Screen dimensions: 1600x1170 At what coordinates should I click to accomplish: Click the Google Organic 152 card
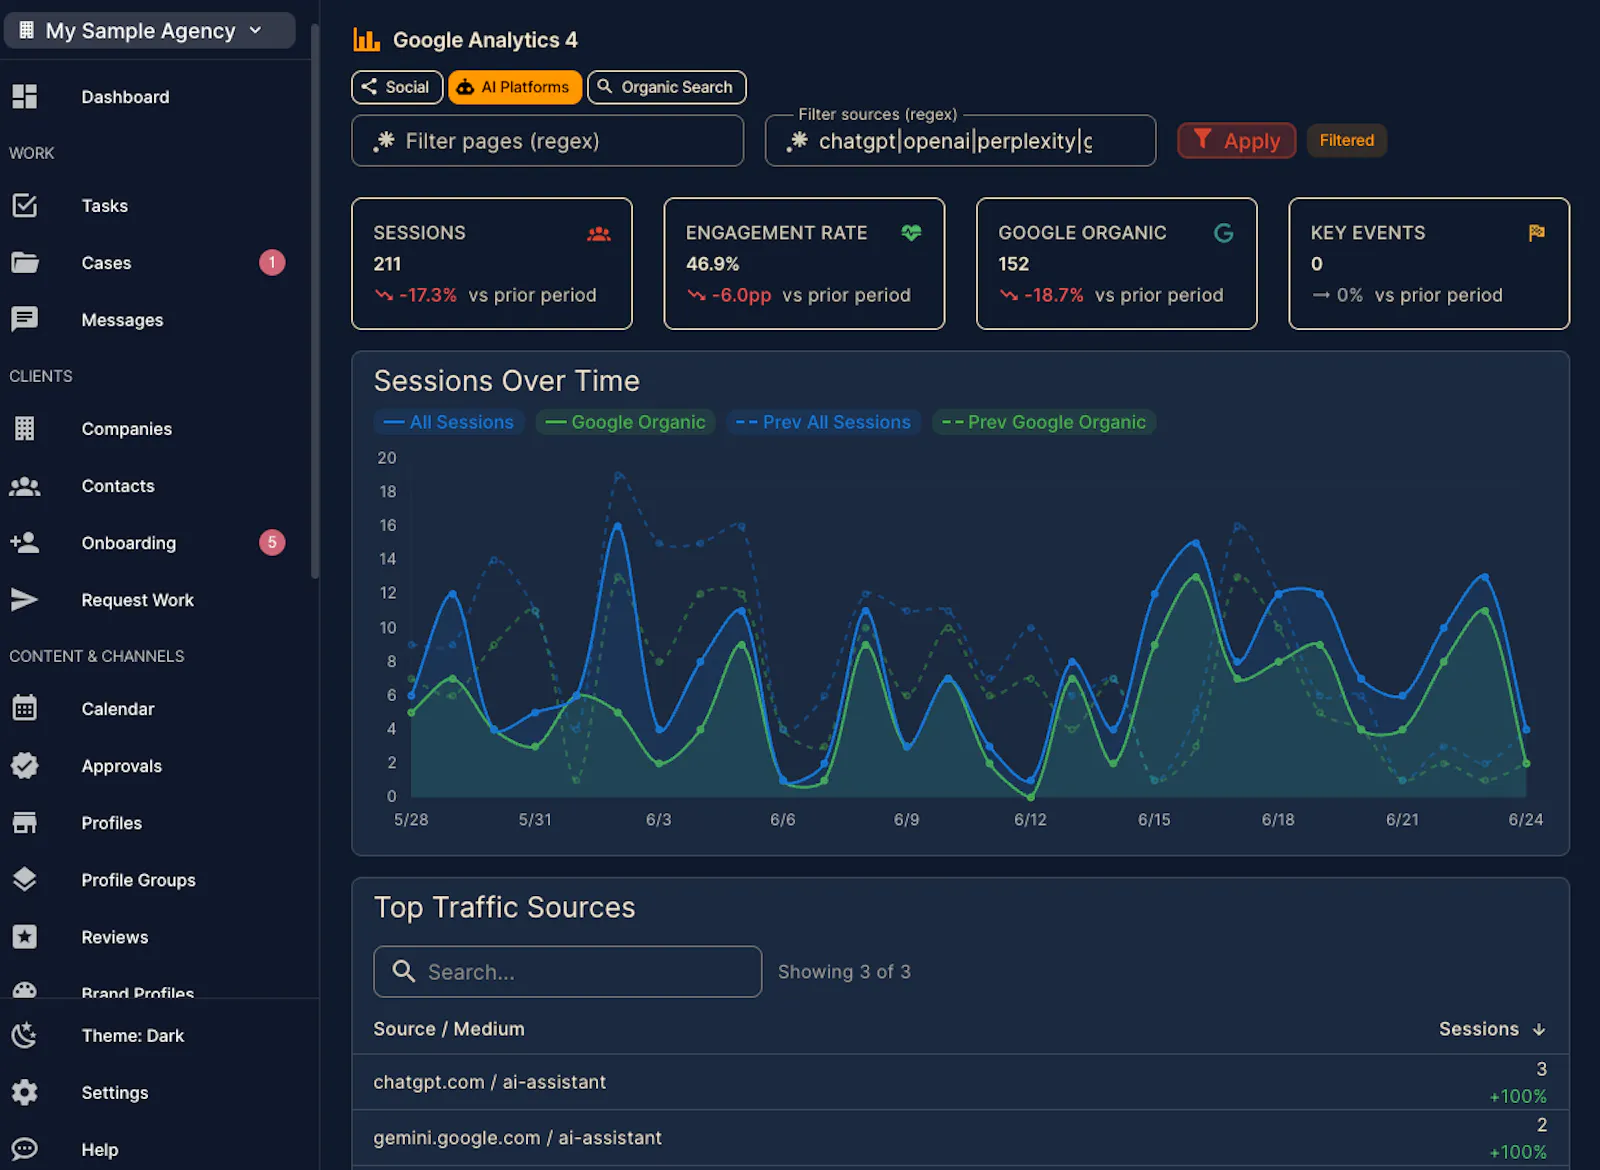1117,263
